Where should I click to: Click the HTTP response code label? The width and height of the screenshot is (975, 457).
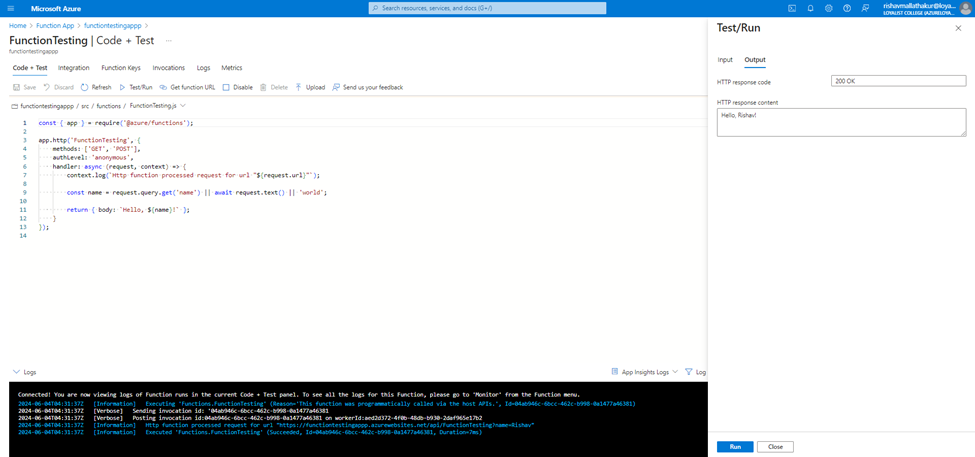(744, 82)
